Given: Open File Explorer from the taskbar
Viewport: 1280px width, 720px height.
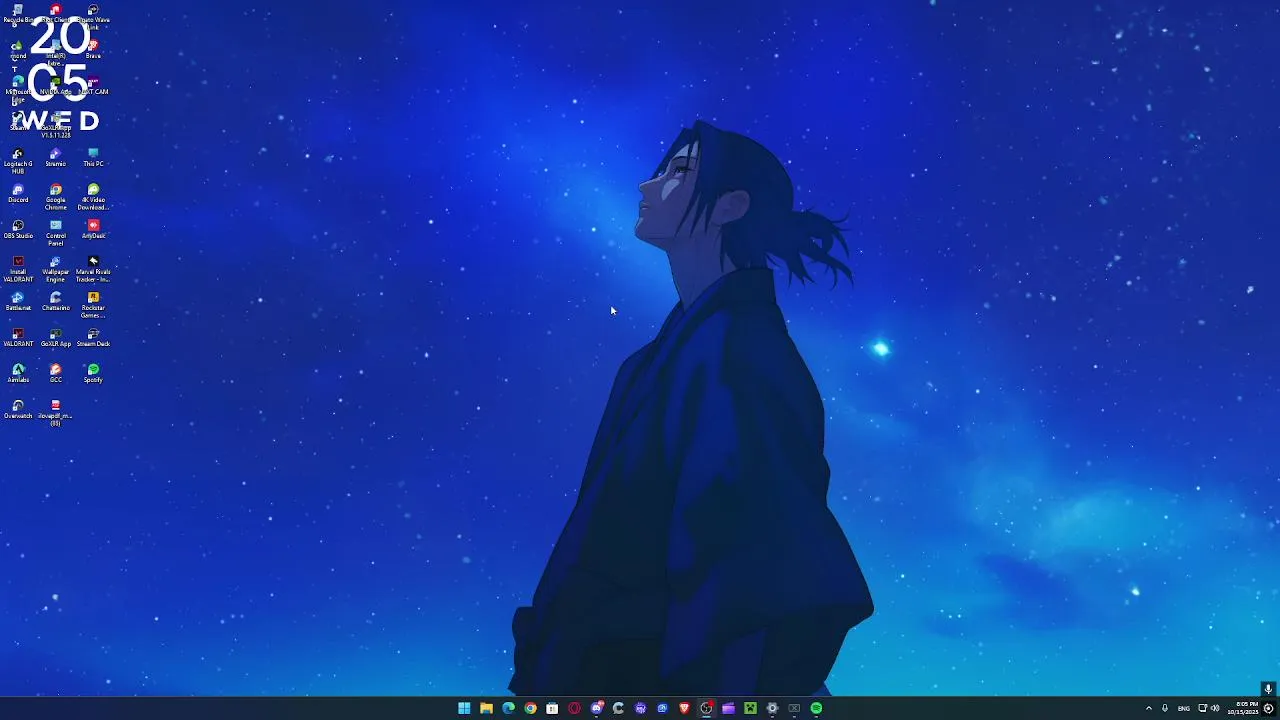Looking at the screenshot, I should coord(486,708).
